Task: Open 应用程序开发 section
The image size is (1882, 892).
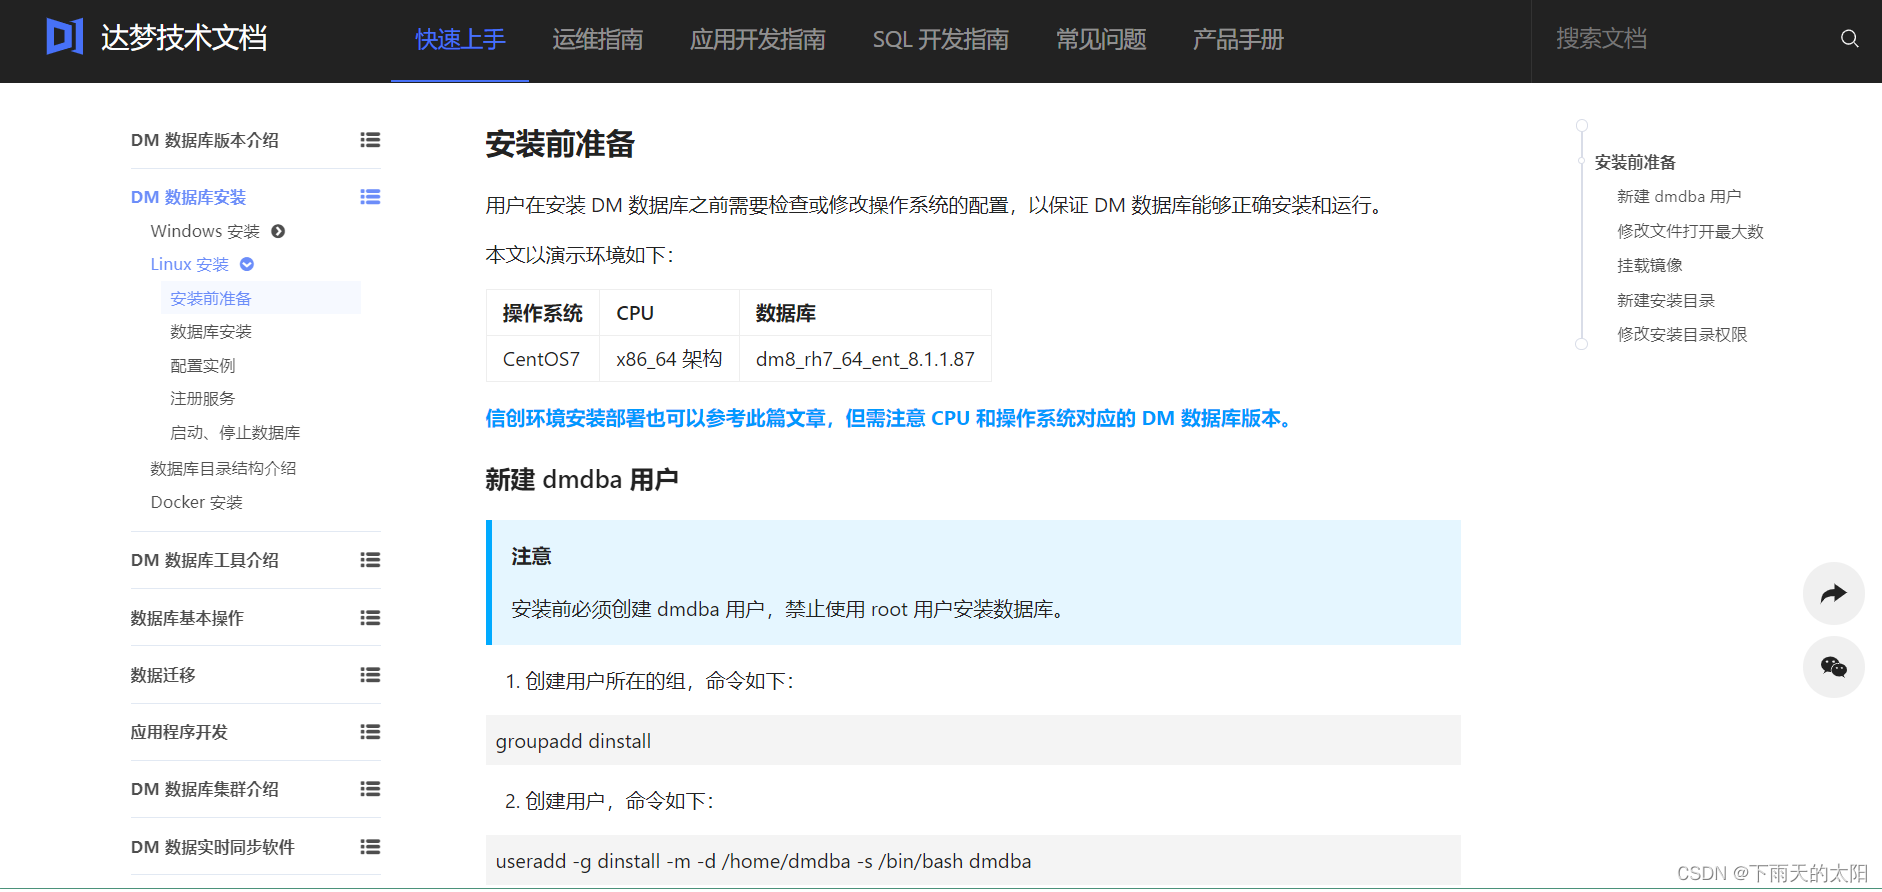Action: tap(179, 732)
